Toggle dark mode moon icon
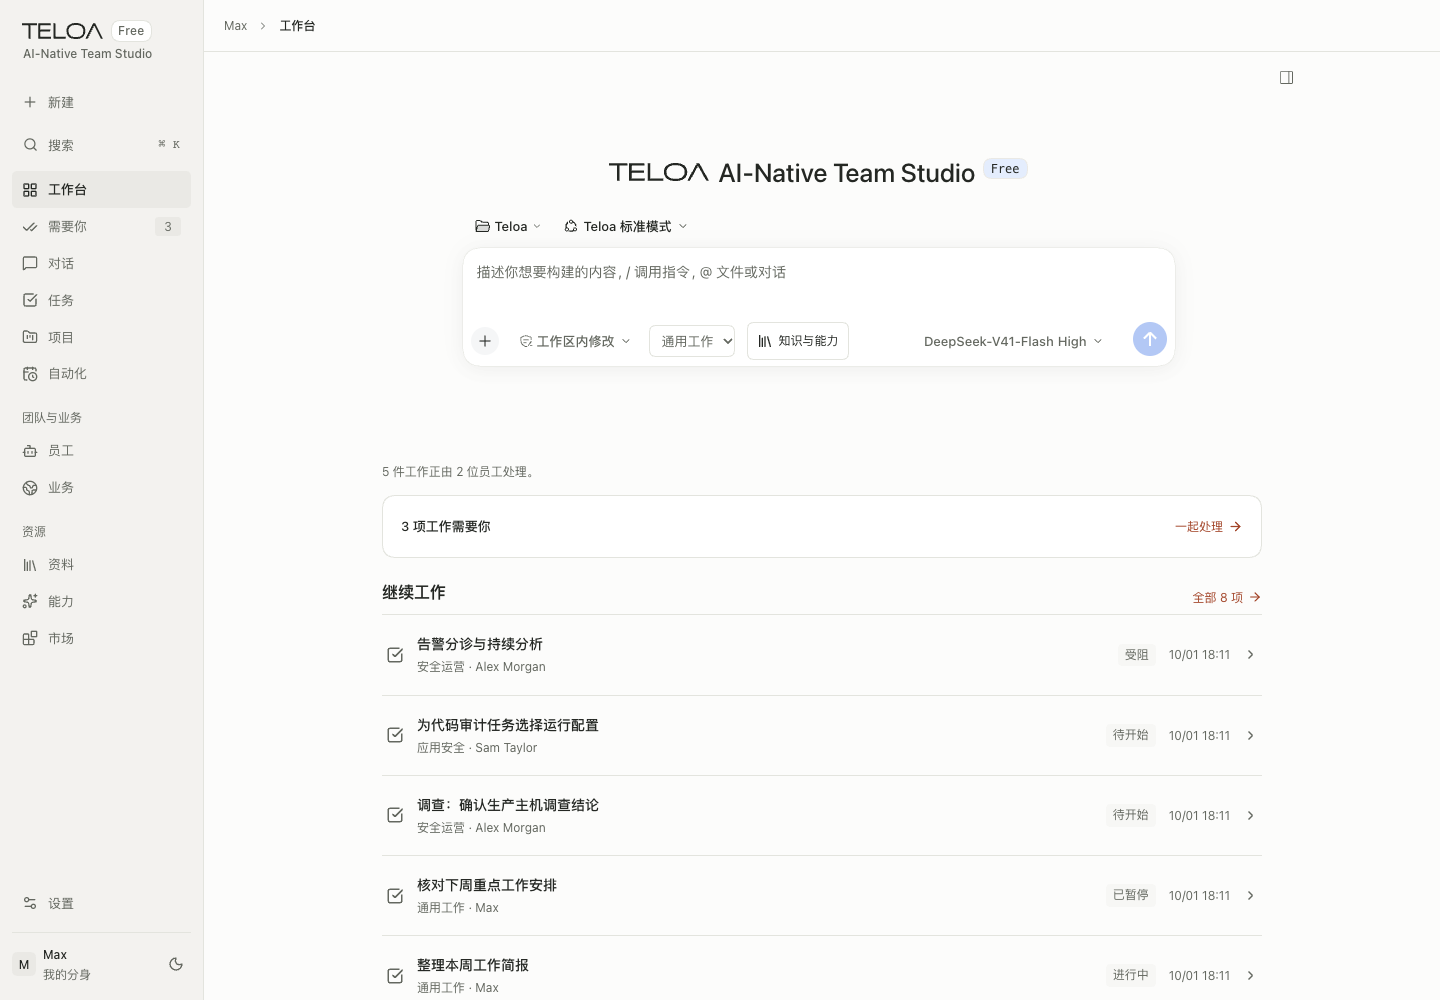Image resolution: width=1440 pixels, height=1000 pixels. [176, 964]
